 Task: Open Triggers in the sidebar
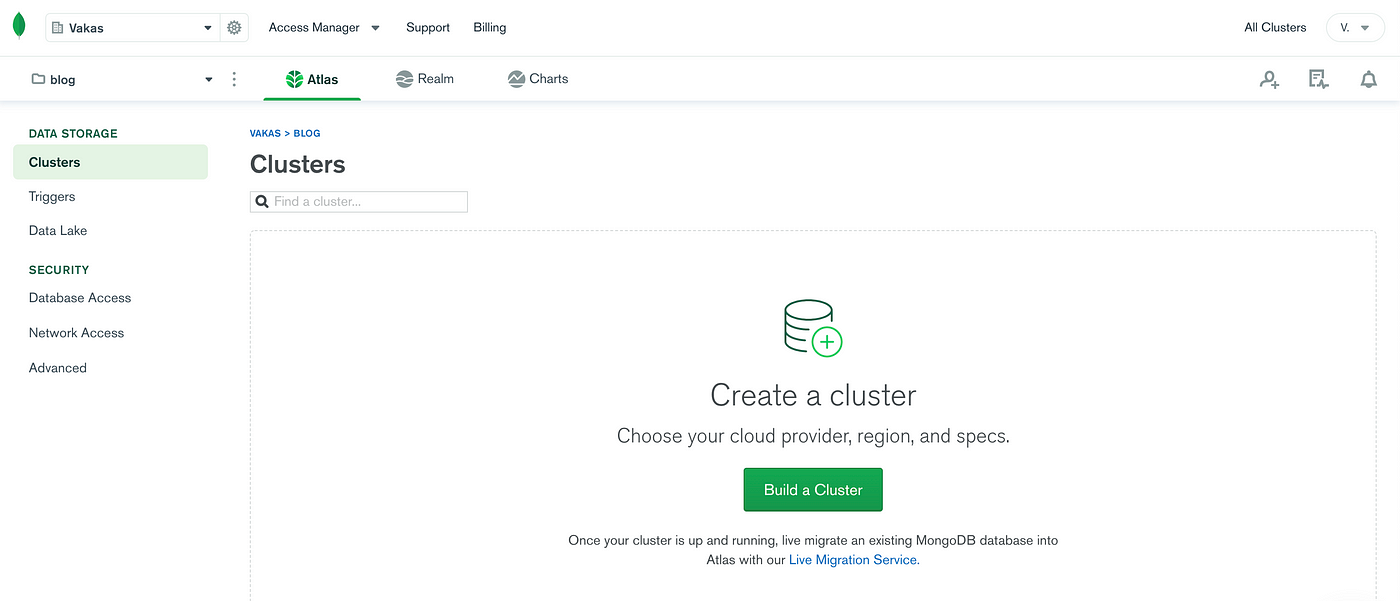[x=52, y=197]
